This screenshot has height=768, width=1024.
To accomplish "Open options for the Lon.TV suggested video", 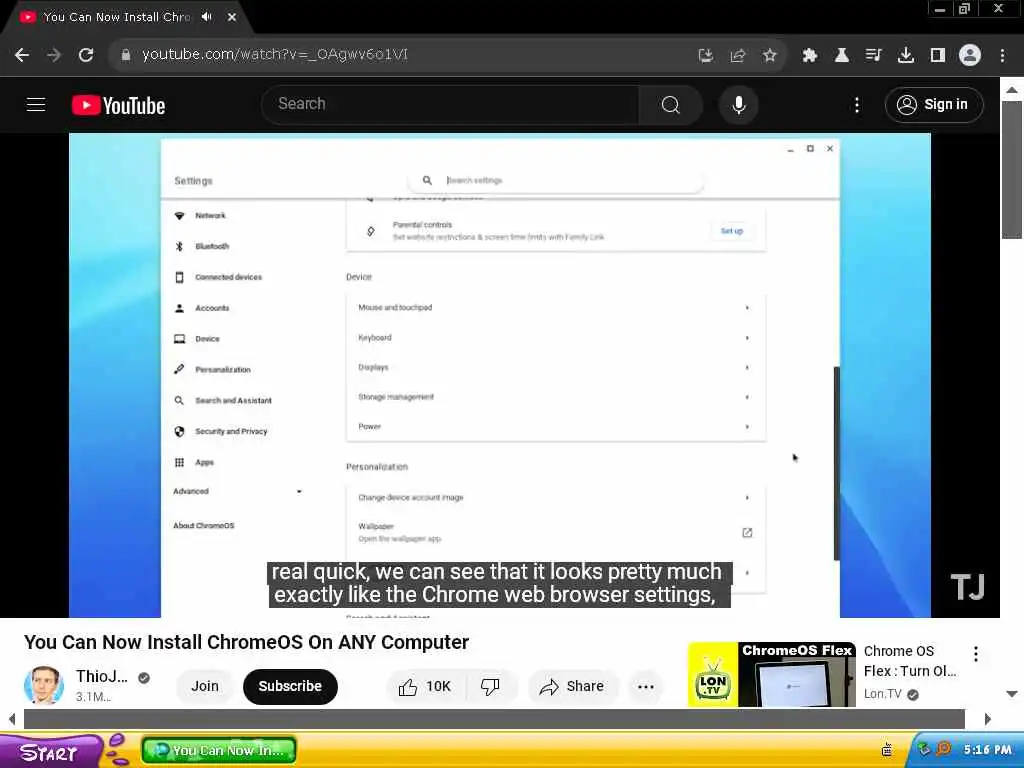I will [976, 654].
